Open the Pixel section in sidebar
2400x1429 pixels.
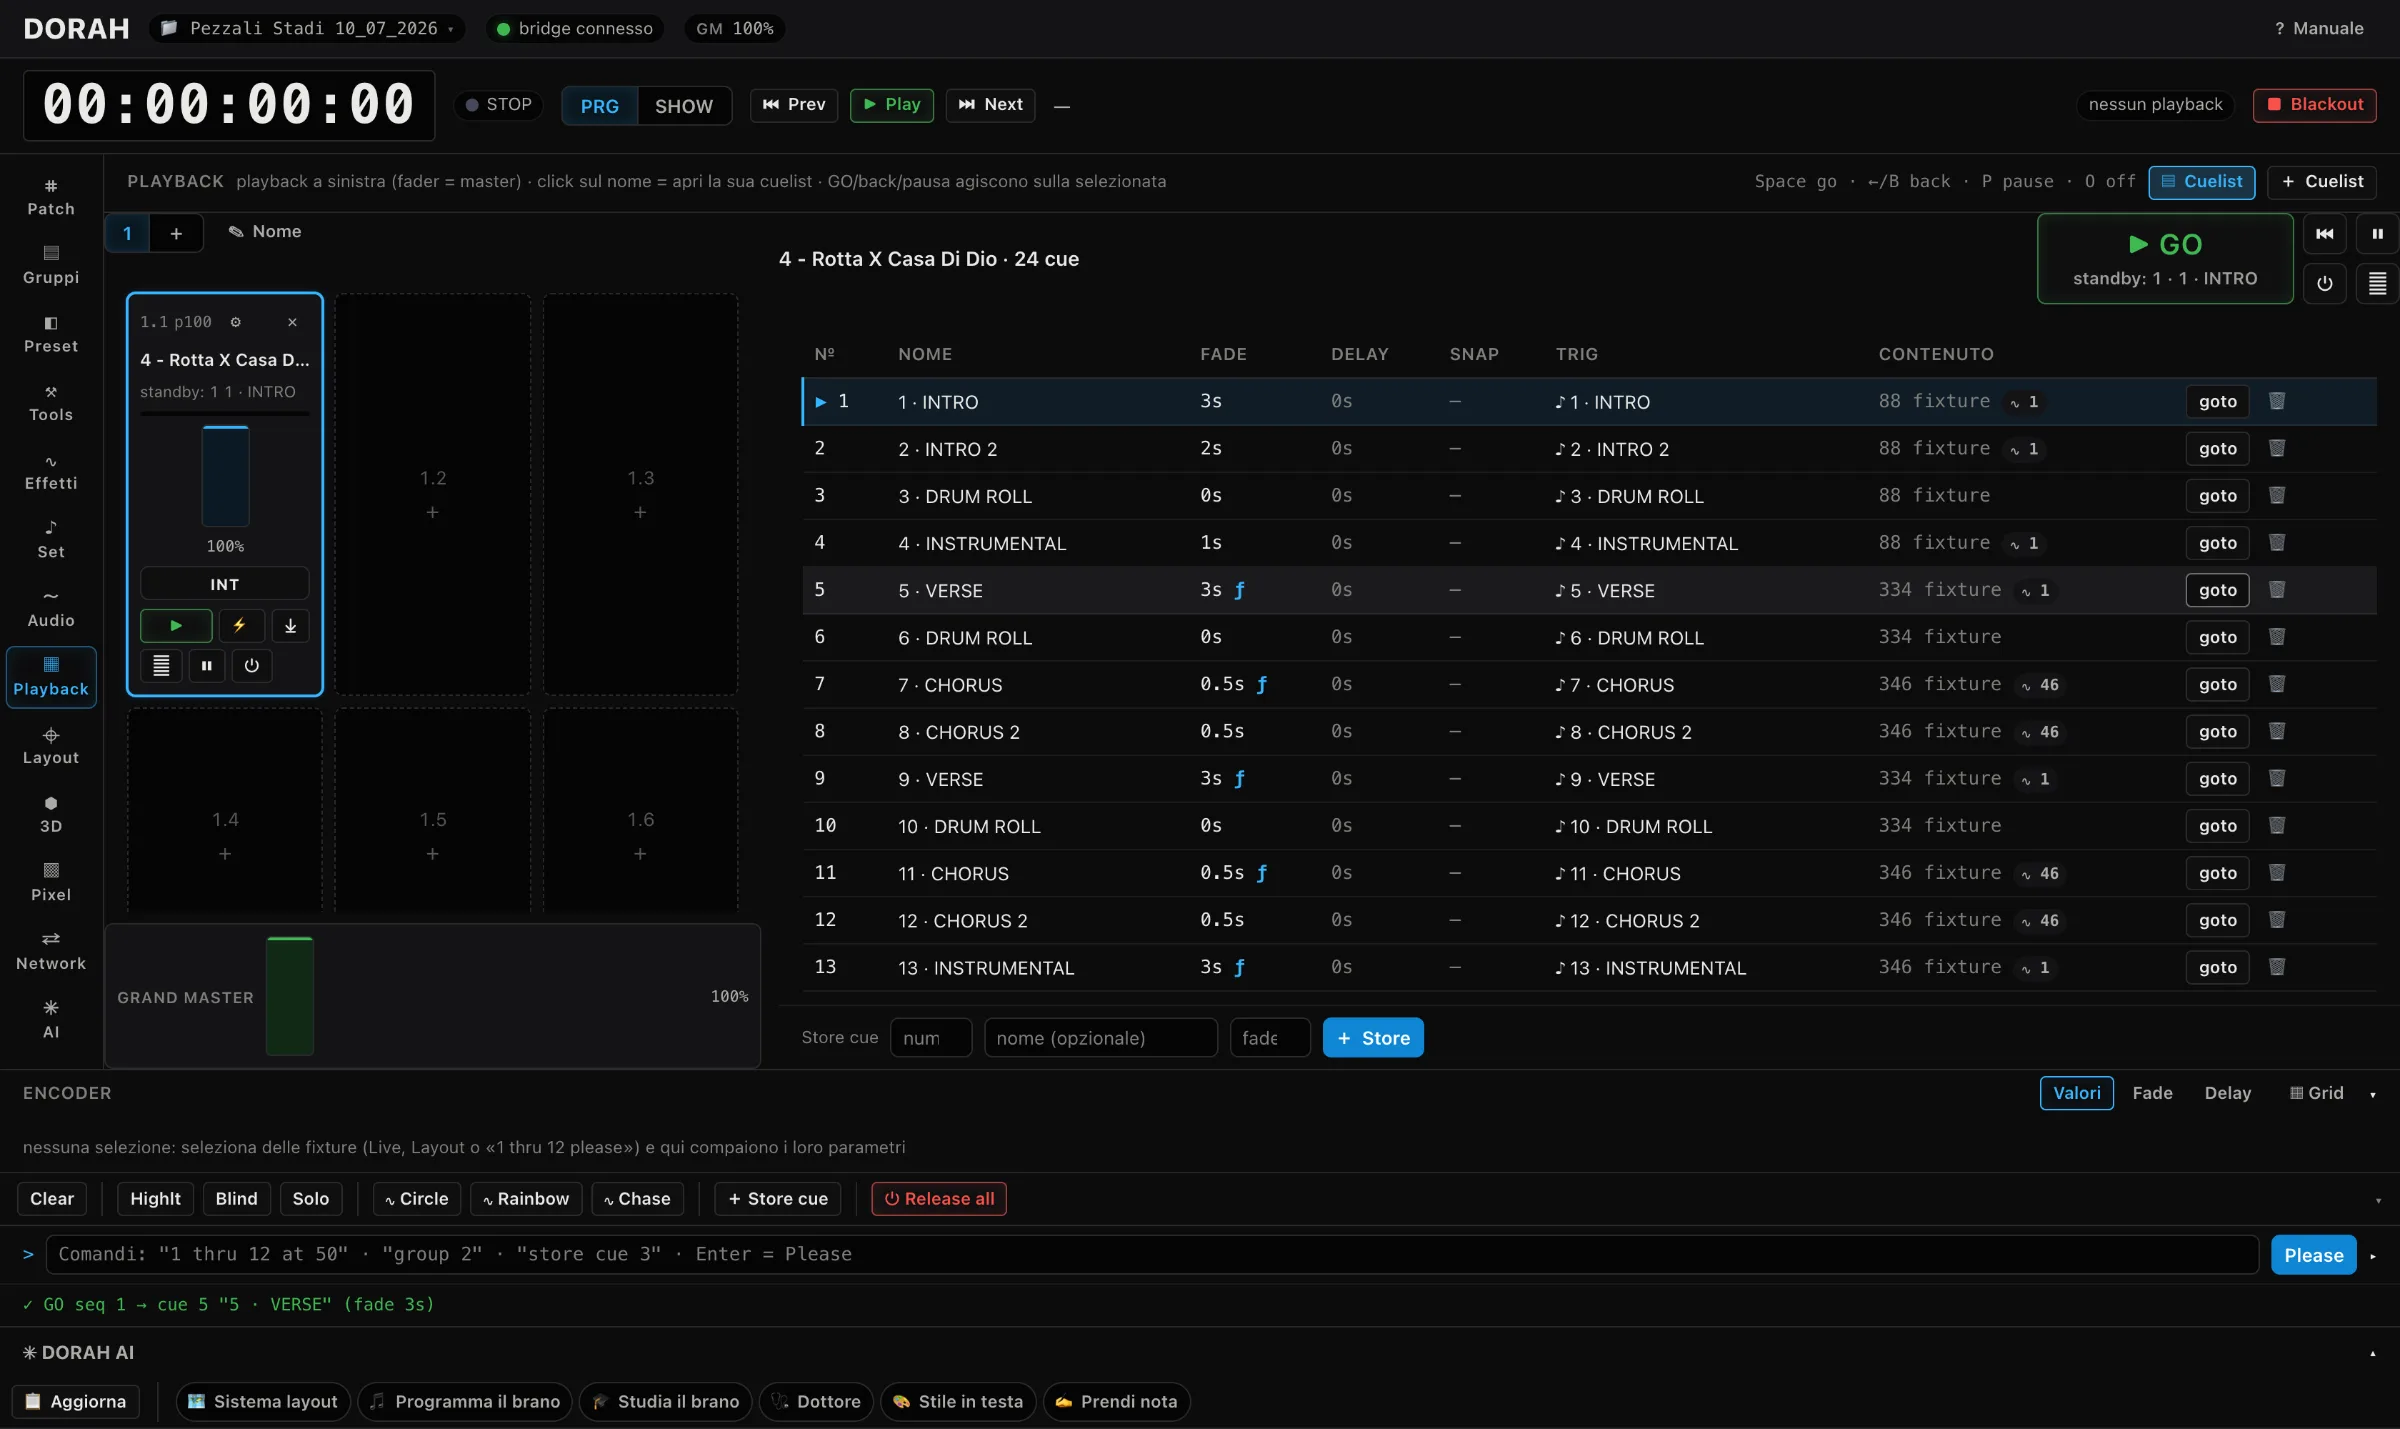51,884
